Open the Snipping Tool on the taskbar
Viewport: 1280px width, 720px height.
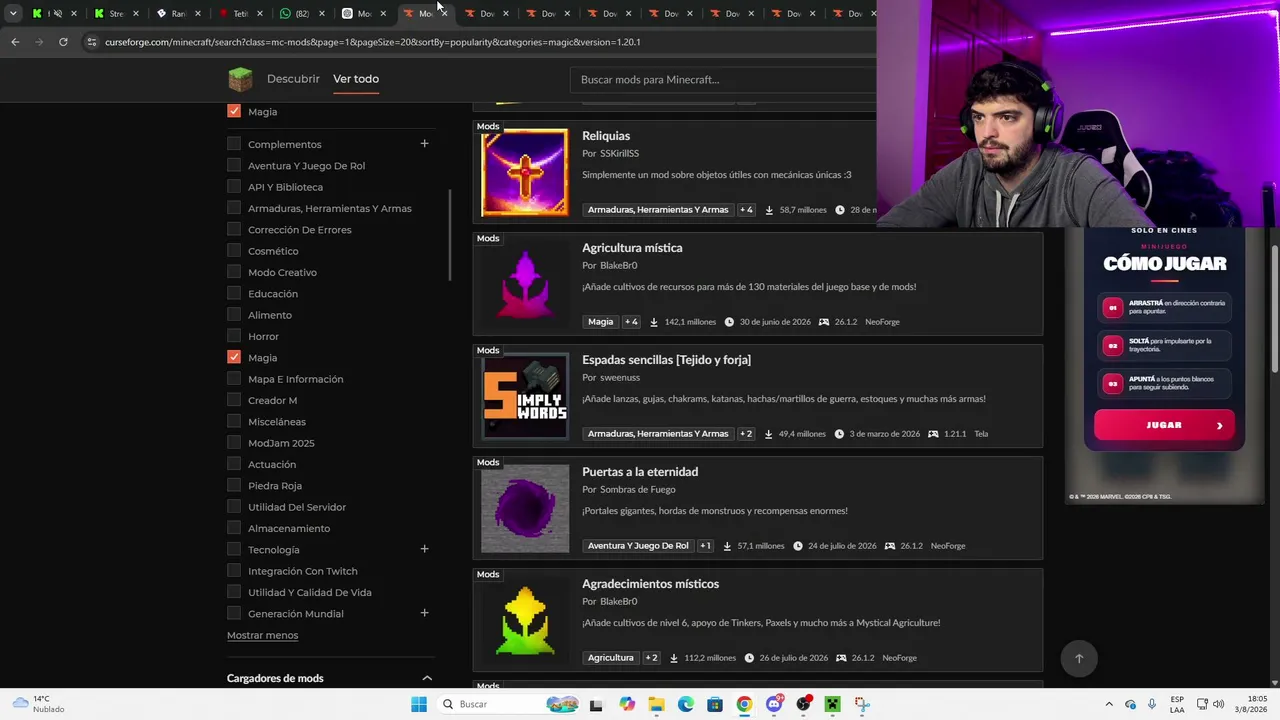point(862,704)
